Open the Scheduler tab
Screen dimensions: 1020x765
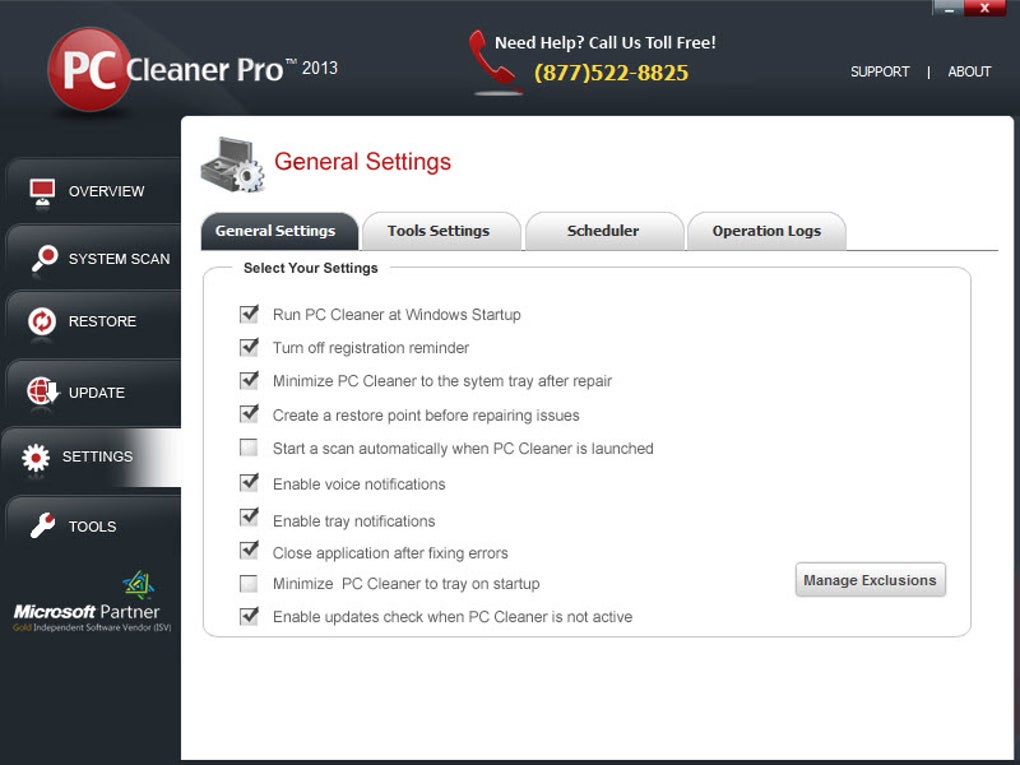pyautogui.click(x=604, y=231)
